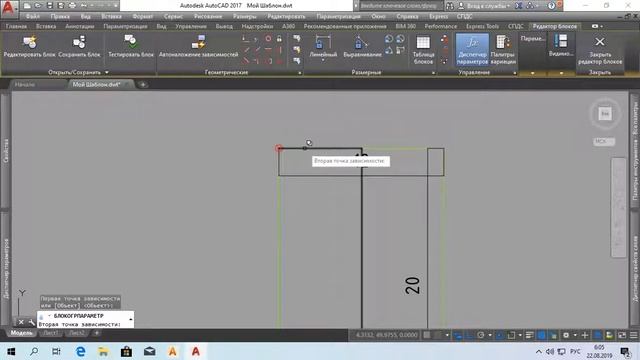Switch to Главная ribbon tab

16,26
